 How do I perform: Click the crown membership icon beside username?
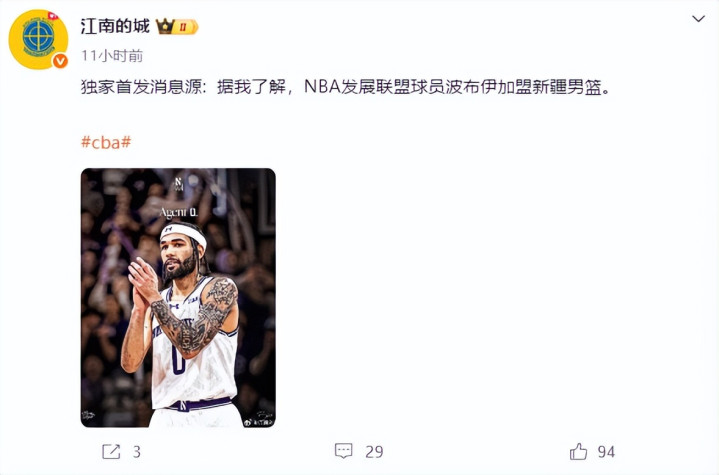pos(165,27)
